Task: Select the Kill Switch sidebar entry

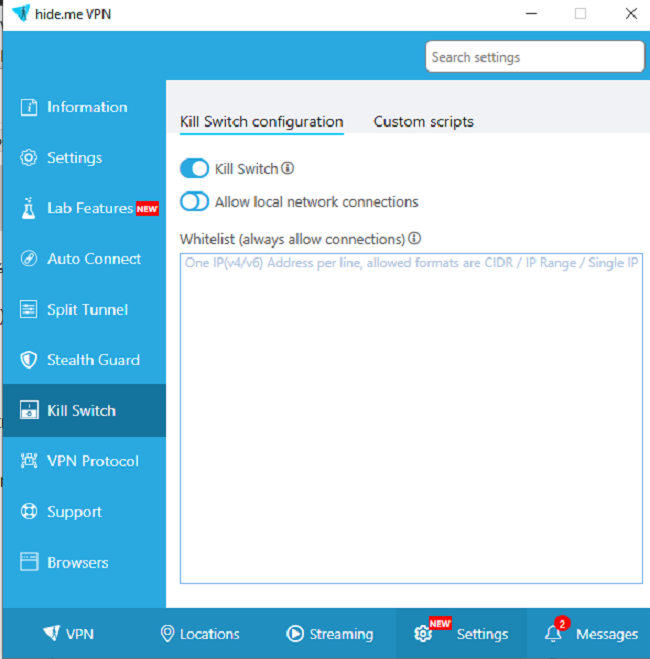Action: (x=84, y=410)
